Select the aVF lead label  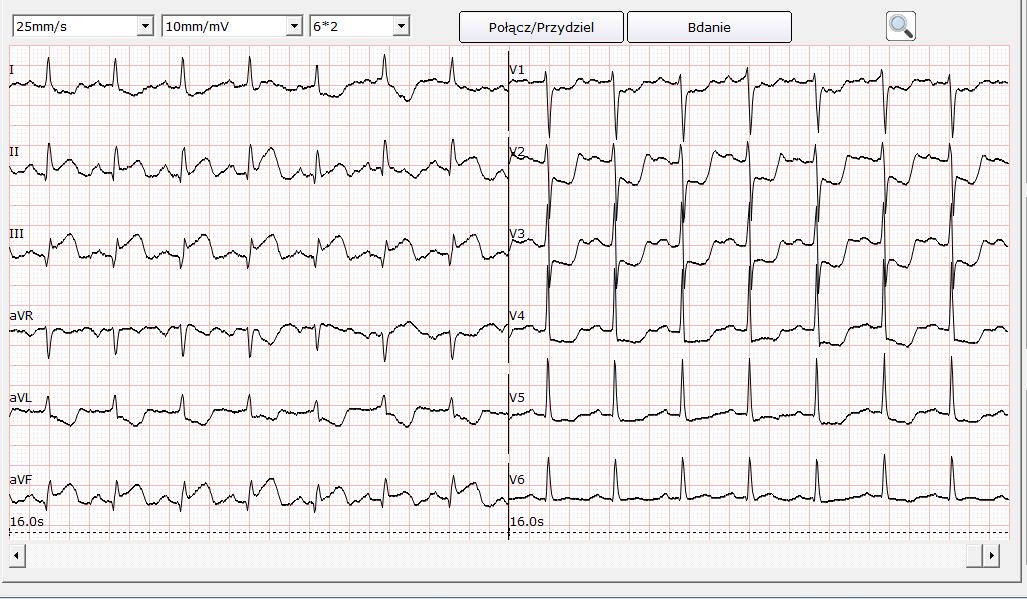pyautogui.click(x=21, y=479)
